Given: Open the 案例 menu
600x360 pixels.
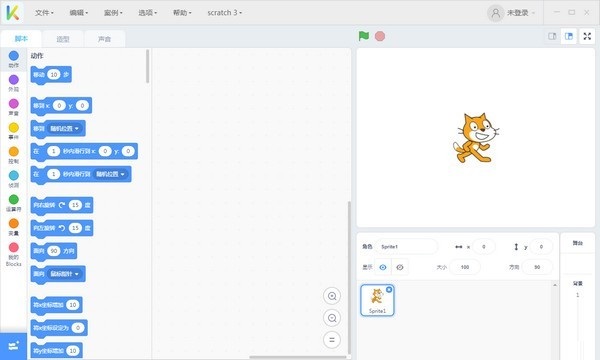Looking at the screenshot, I should (113, 13).
